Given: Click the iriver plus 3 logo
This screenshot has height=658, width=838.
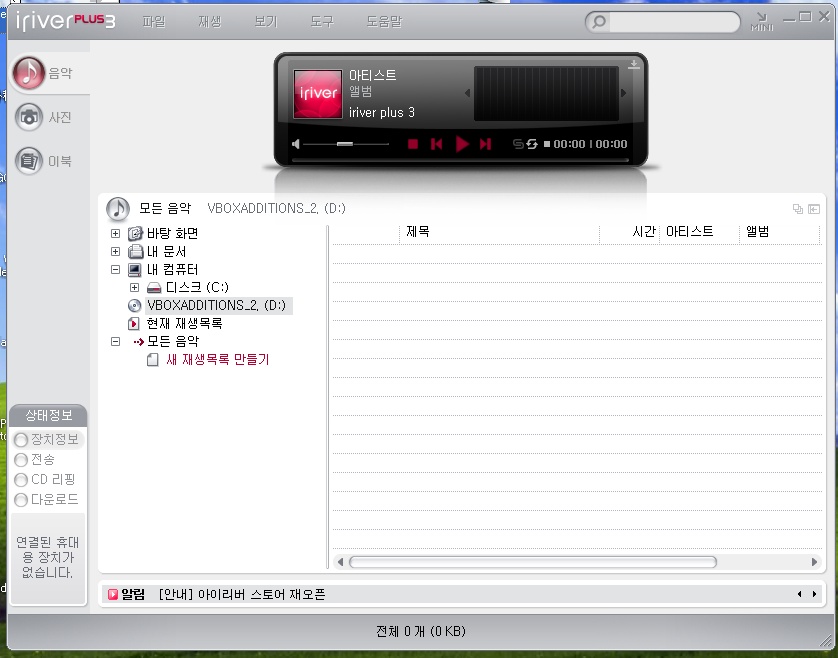Looking at the screenshot, I should point(65,21).
